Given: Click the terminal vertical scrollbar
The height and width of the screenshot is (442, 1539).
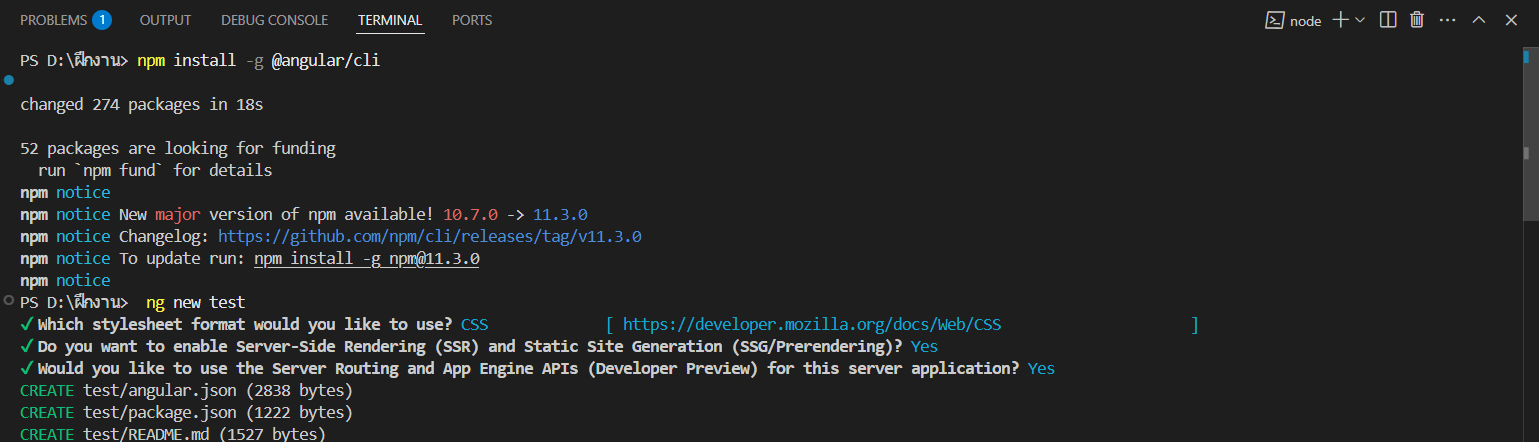Looking at the screenshot, I should 1530,150.
